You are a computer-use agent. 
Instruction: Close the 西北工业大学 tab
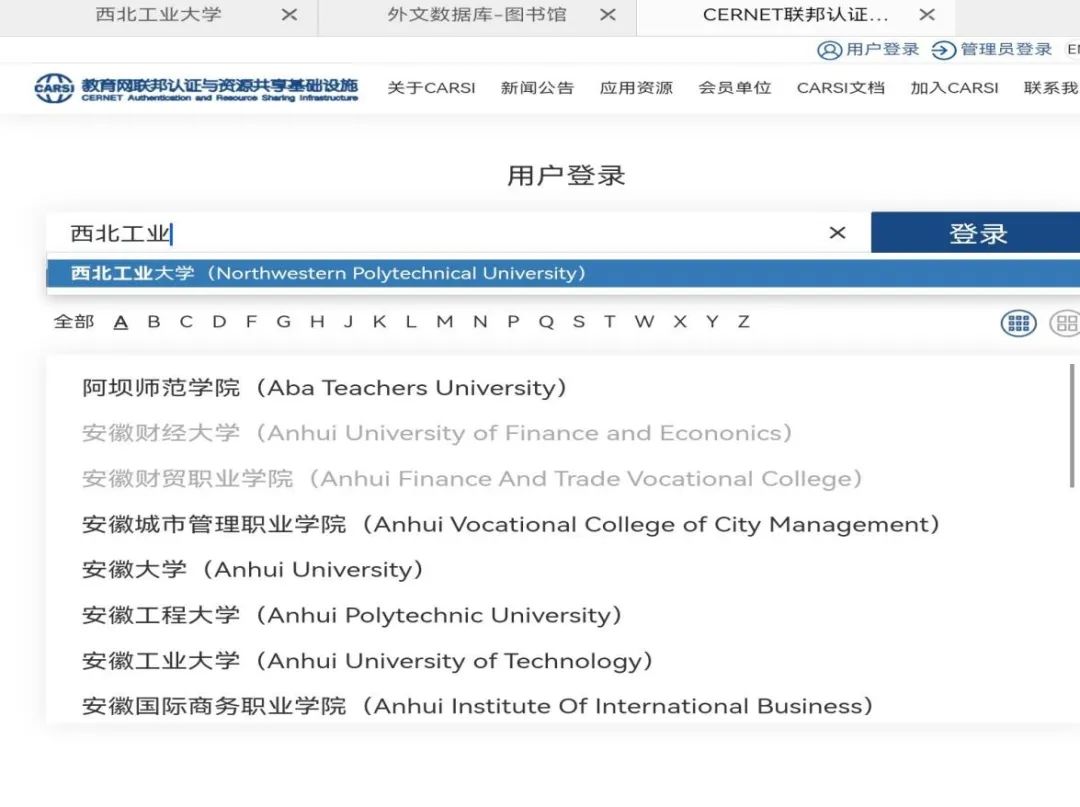[289, 14]
